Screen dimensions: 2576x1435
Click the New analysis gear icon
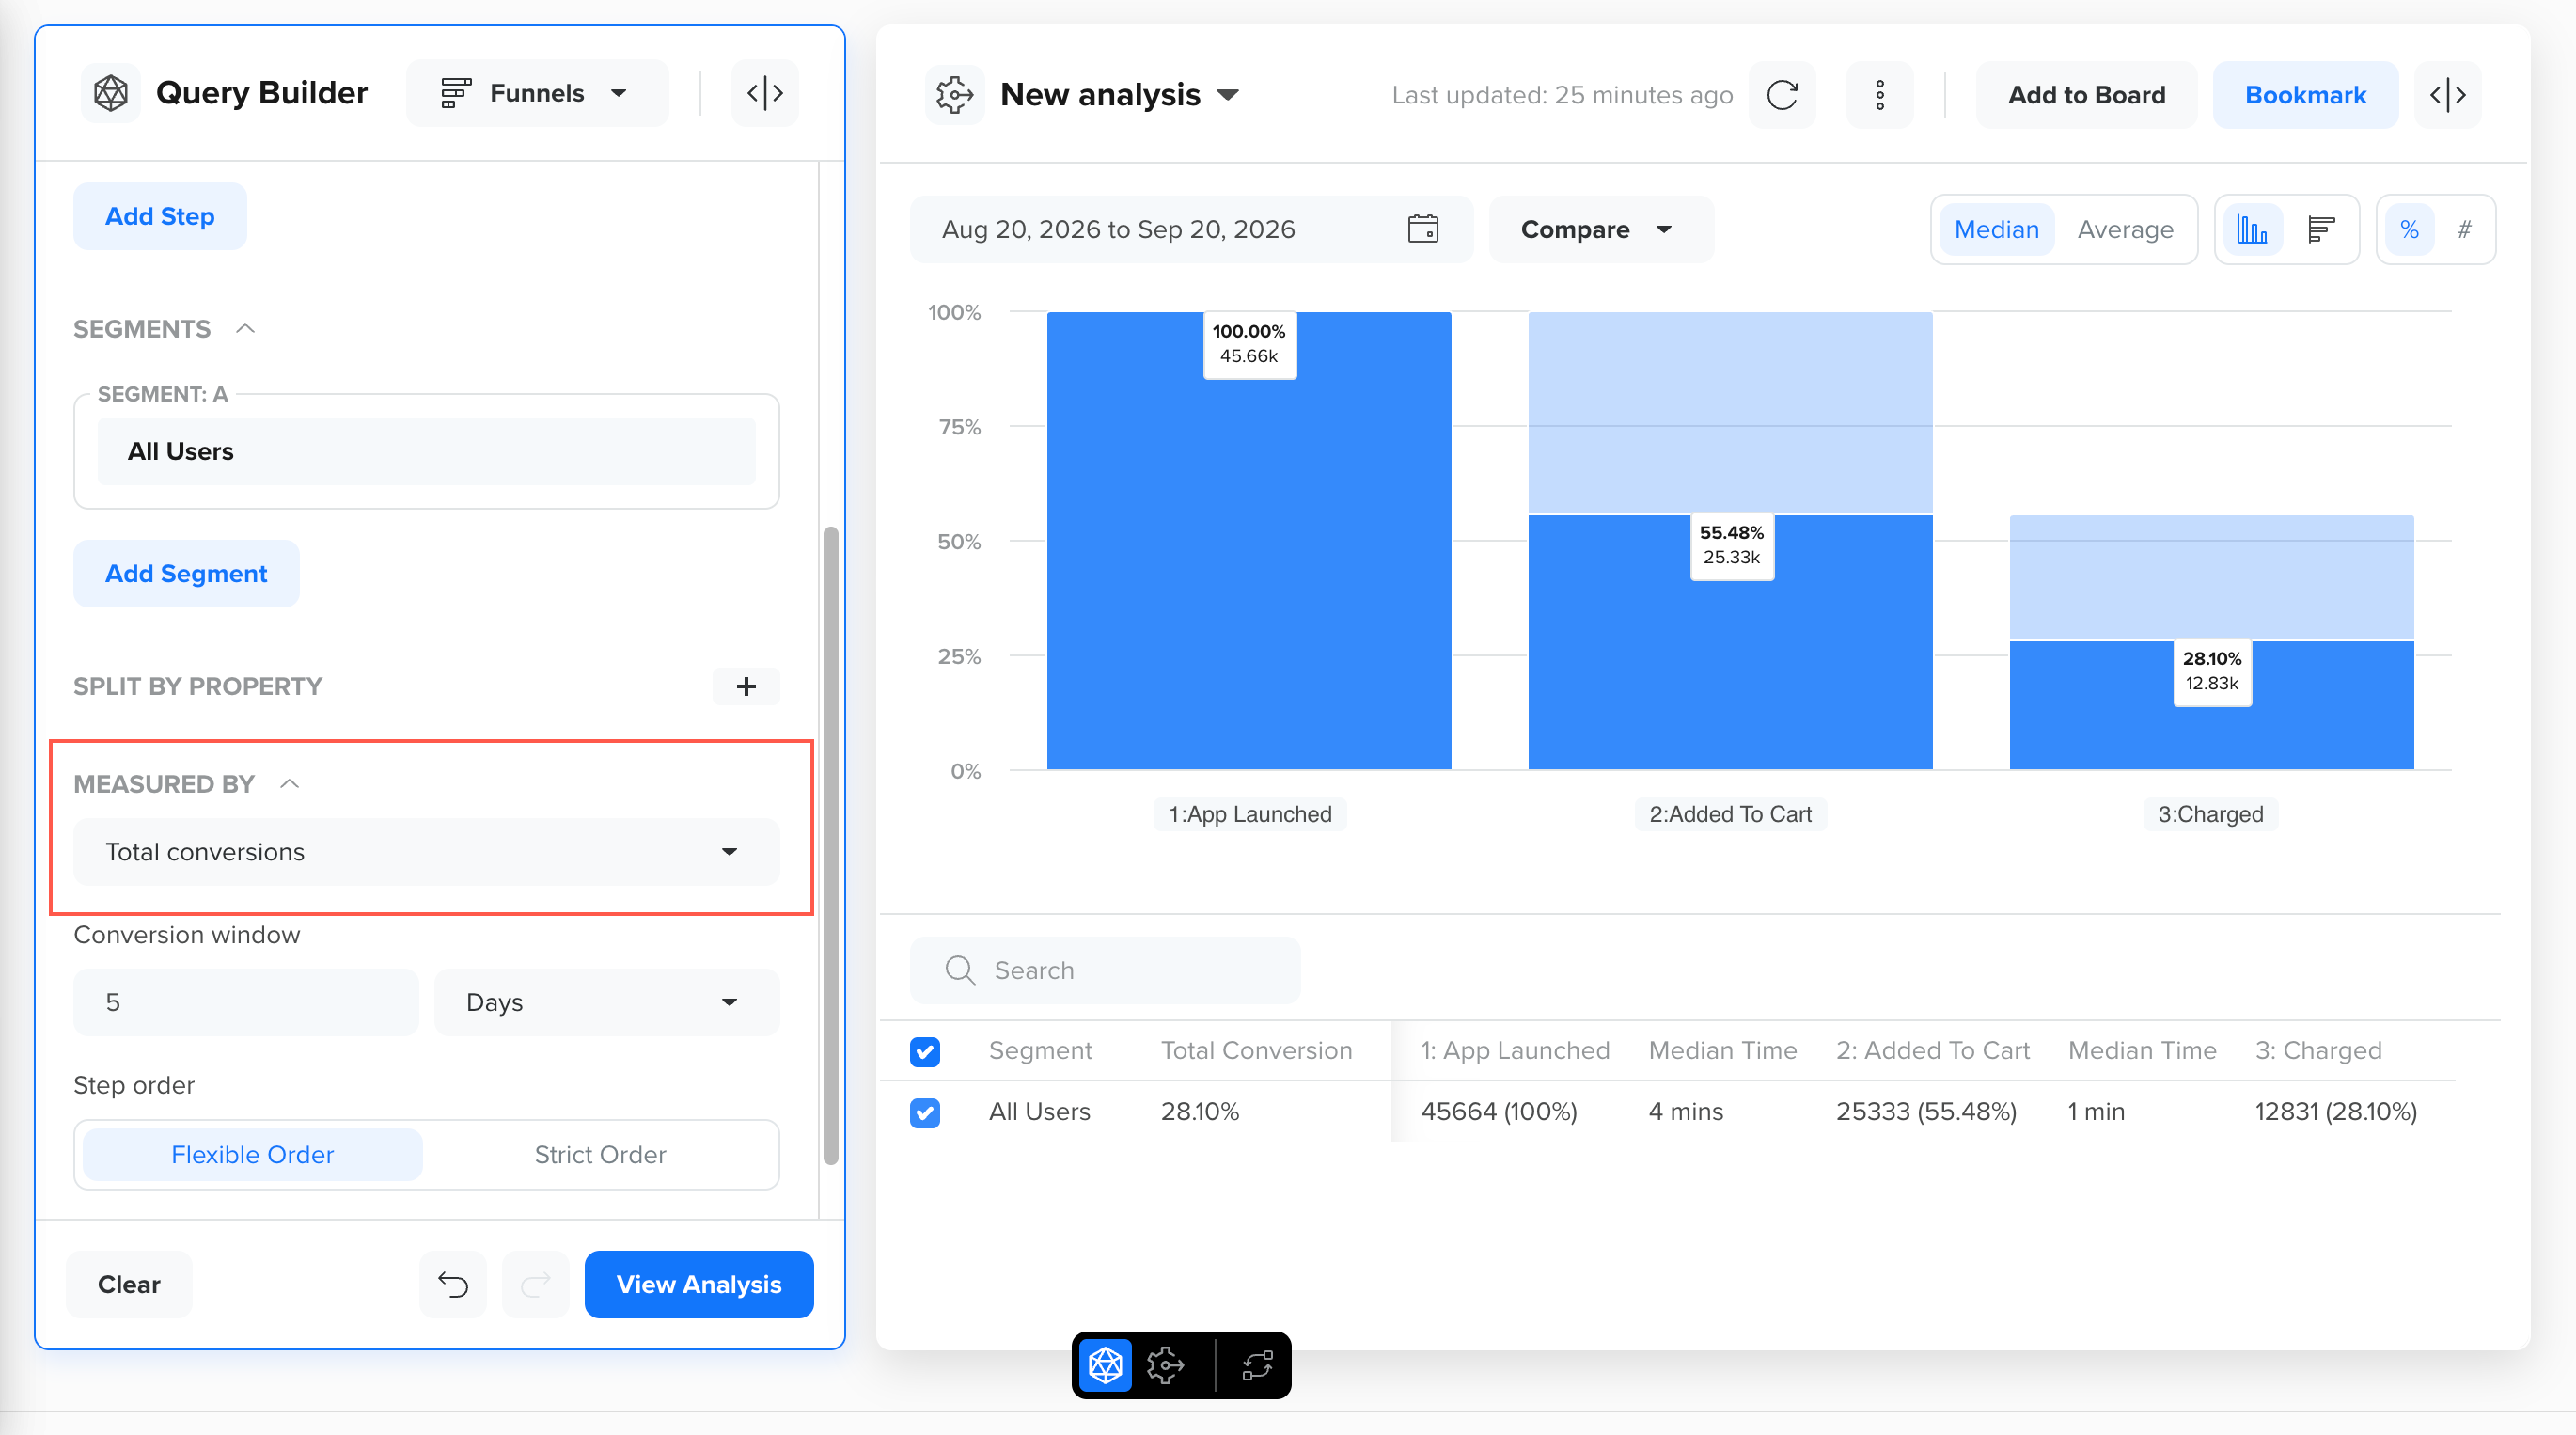954,95
